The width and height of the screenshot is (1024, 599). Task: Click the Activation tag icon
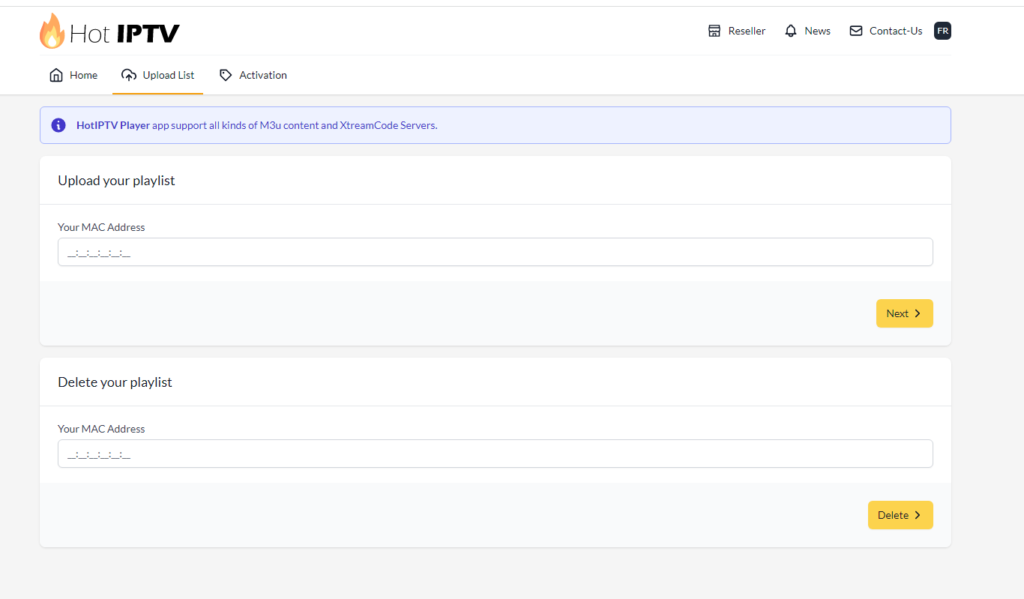[225, 75]
